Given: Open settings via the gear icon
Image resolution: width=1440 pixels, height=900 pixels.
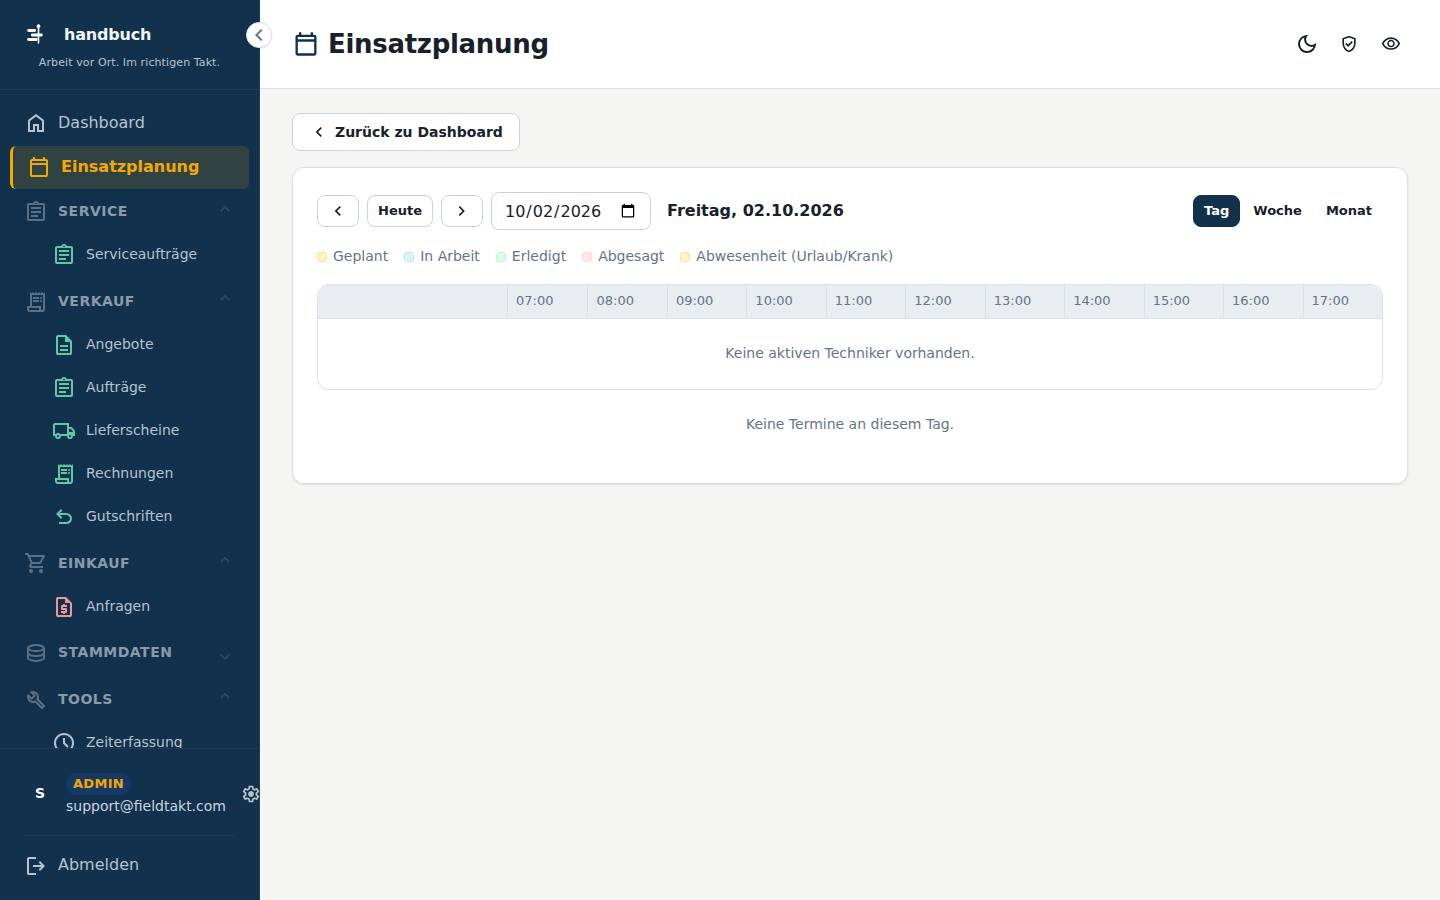Looking at the screenshot, I should click(x=250, y=794).
